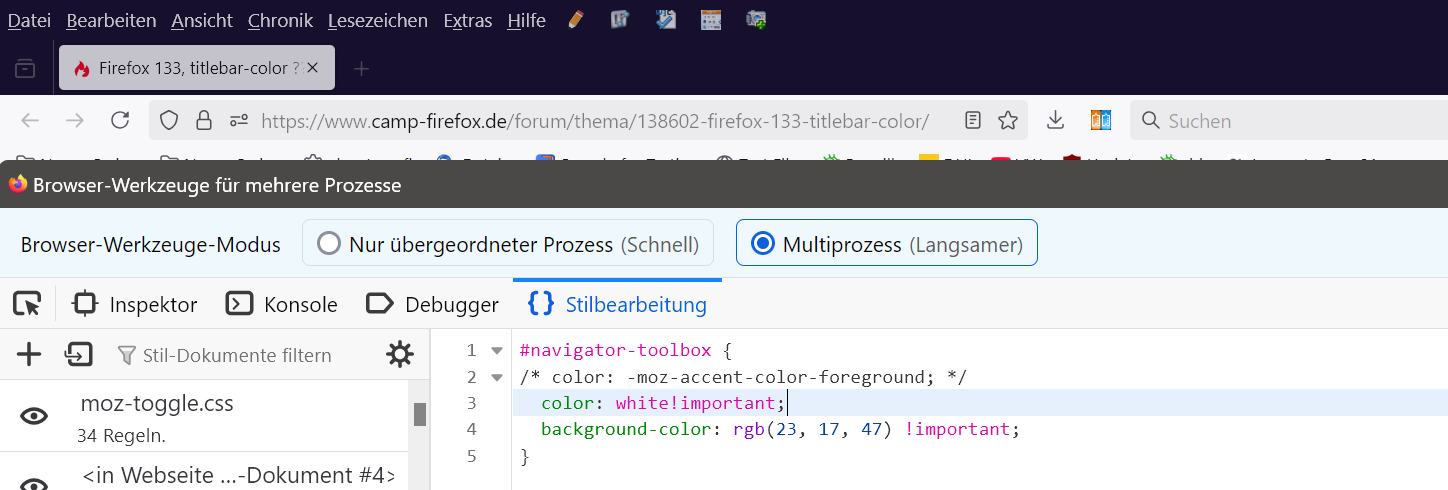Collapse the code fold arrow on line 2
Viewport: 1448px width, 490px height.
[x=497, y=377]
